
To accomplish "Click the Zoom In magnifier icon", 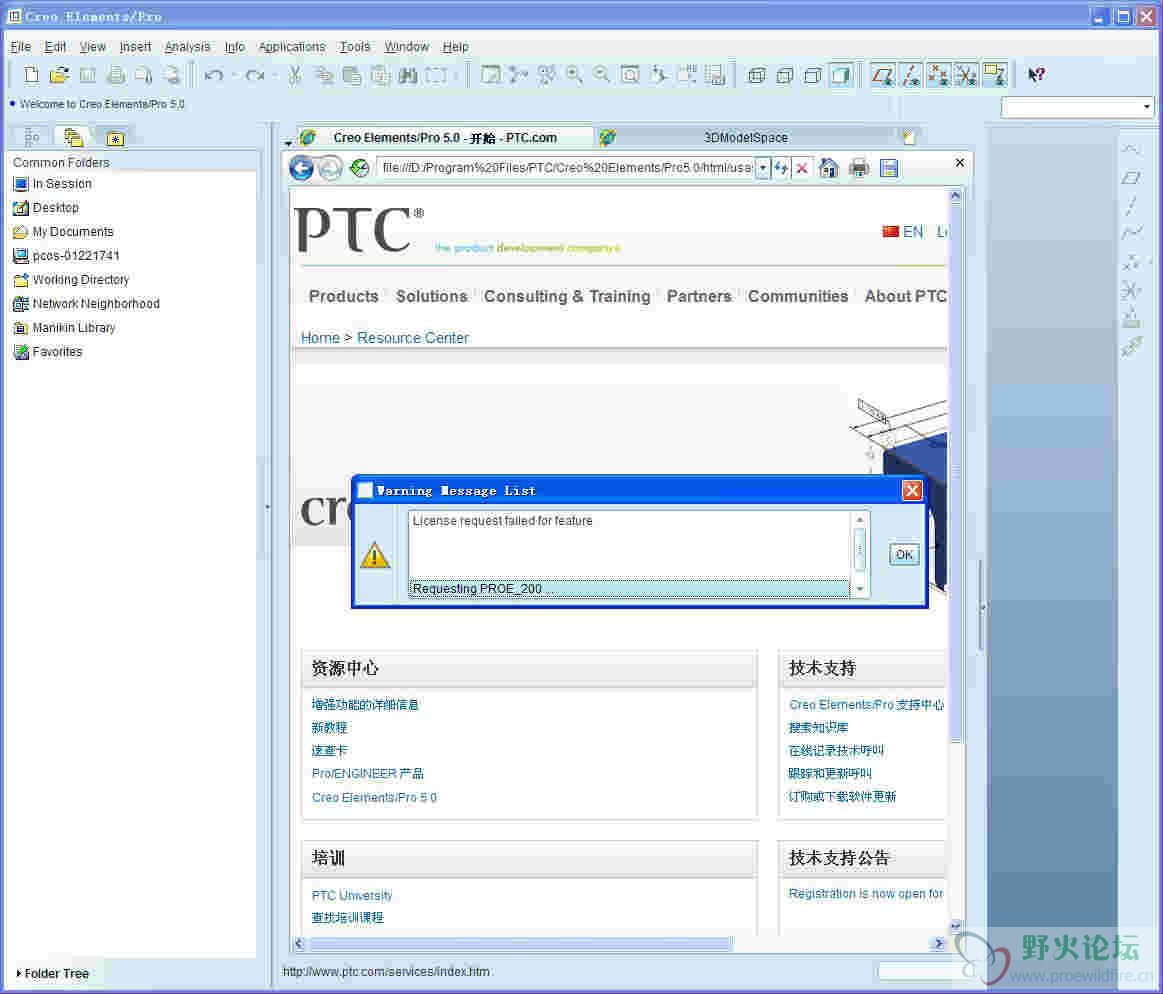I will (574, 74).
